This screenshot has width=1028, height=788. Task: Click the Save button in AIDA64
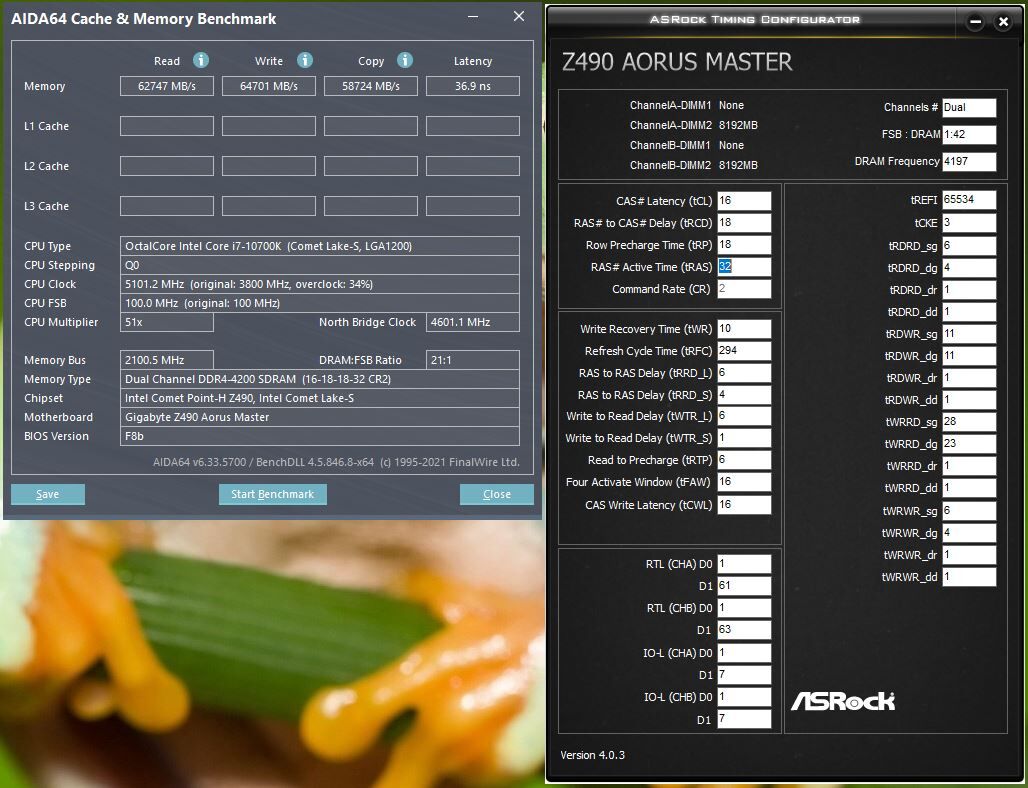click(x=48, y=494)
